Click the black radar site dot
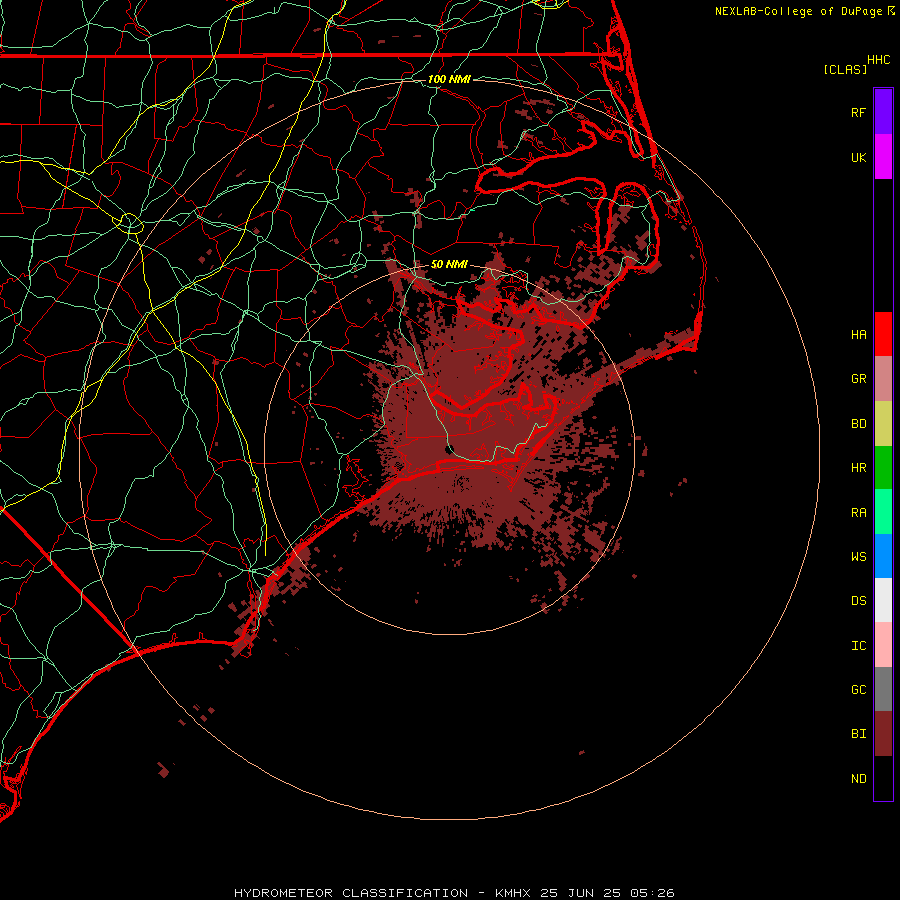Image resolution: width=900 pixels, height=900 pixels. [449, 449]
